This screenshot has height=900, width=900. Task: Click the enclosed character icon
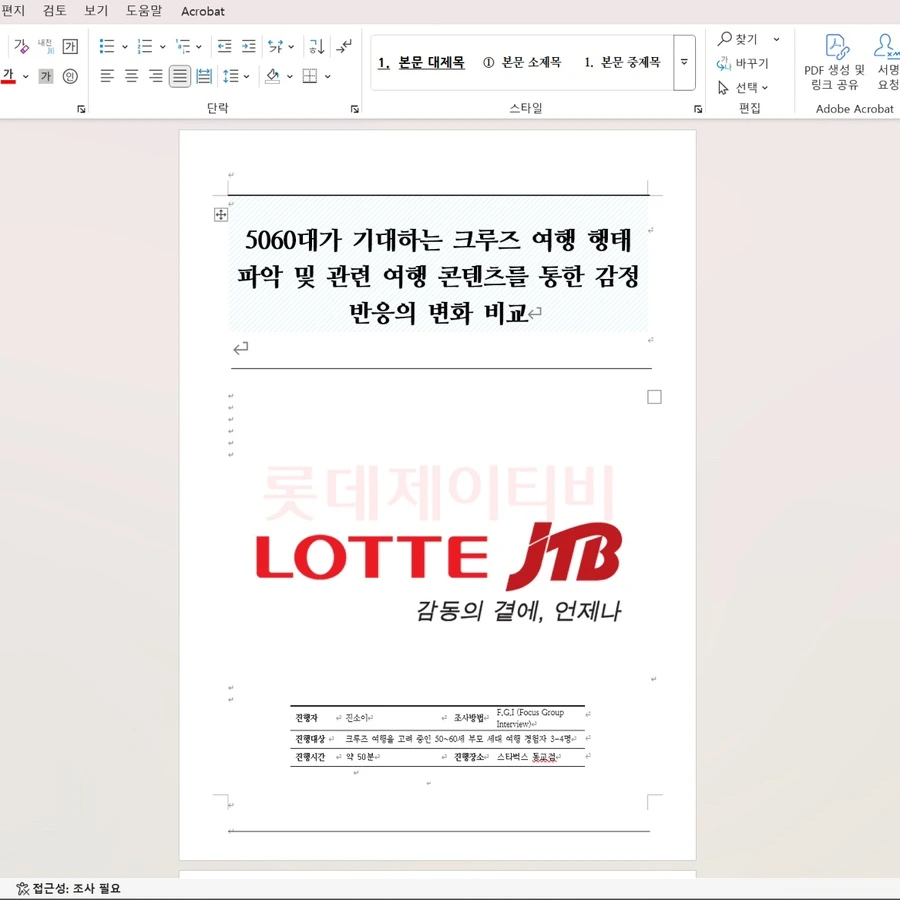click(70, 76)
